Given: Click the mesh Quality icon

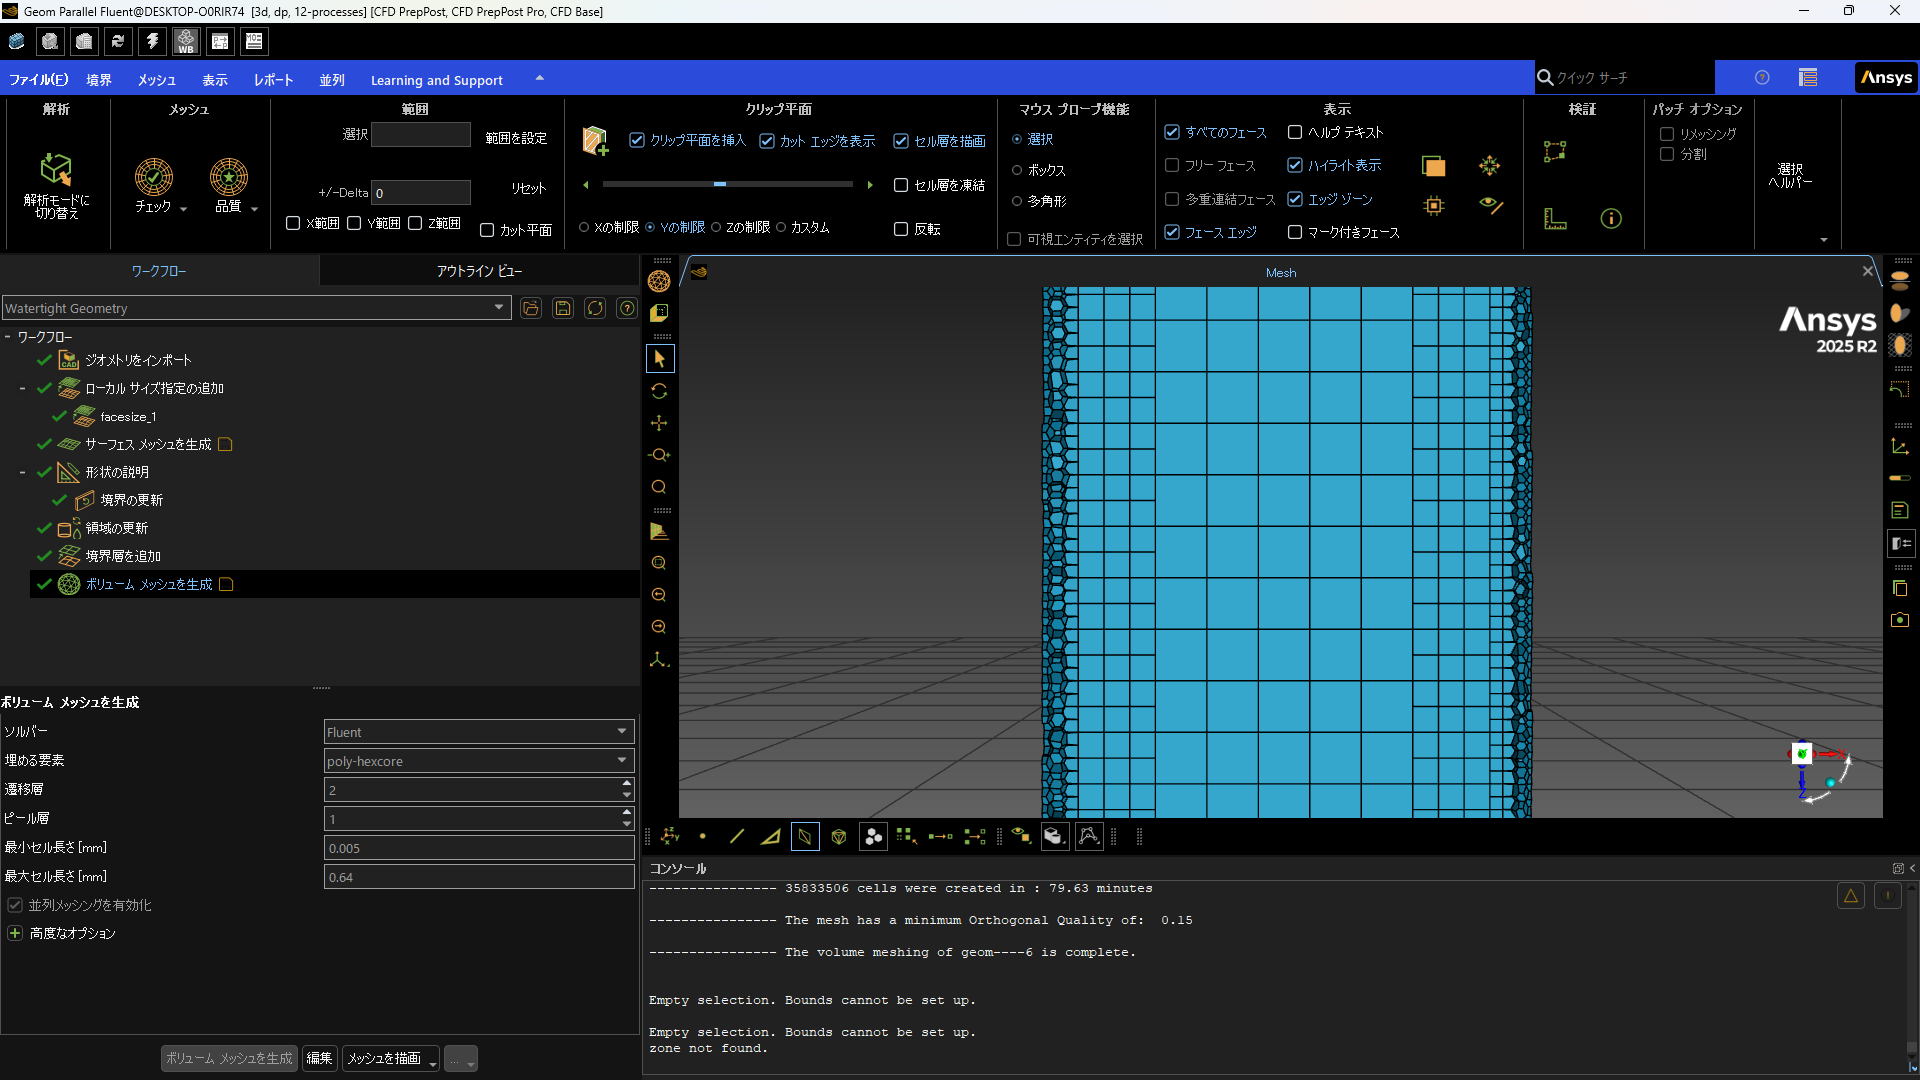Looking at the screenshot, I should point(228,177).
